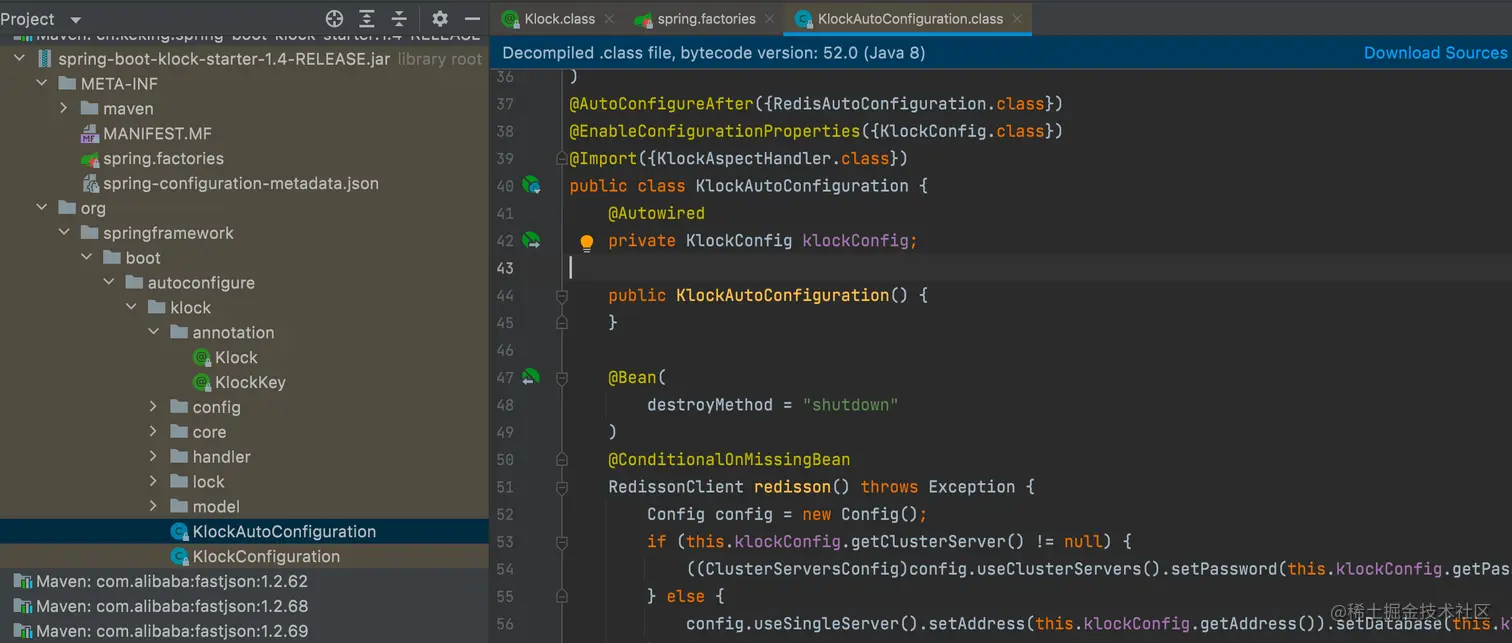
Task: Open the KlockKey annotation class
Action: 250,382
